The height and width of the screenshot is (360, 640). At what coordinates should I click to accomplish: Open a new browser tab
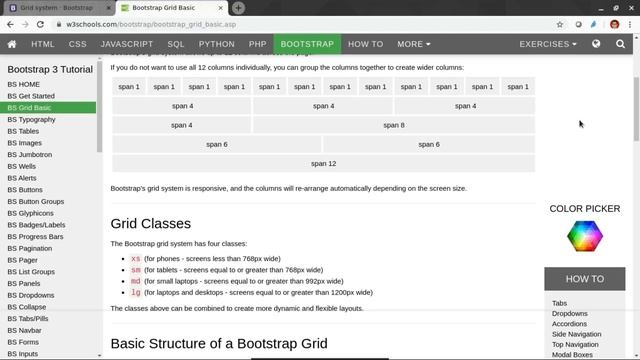click(238, 8)
